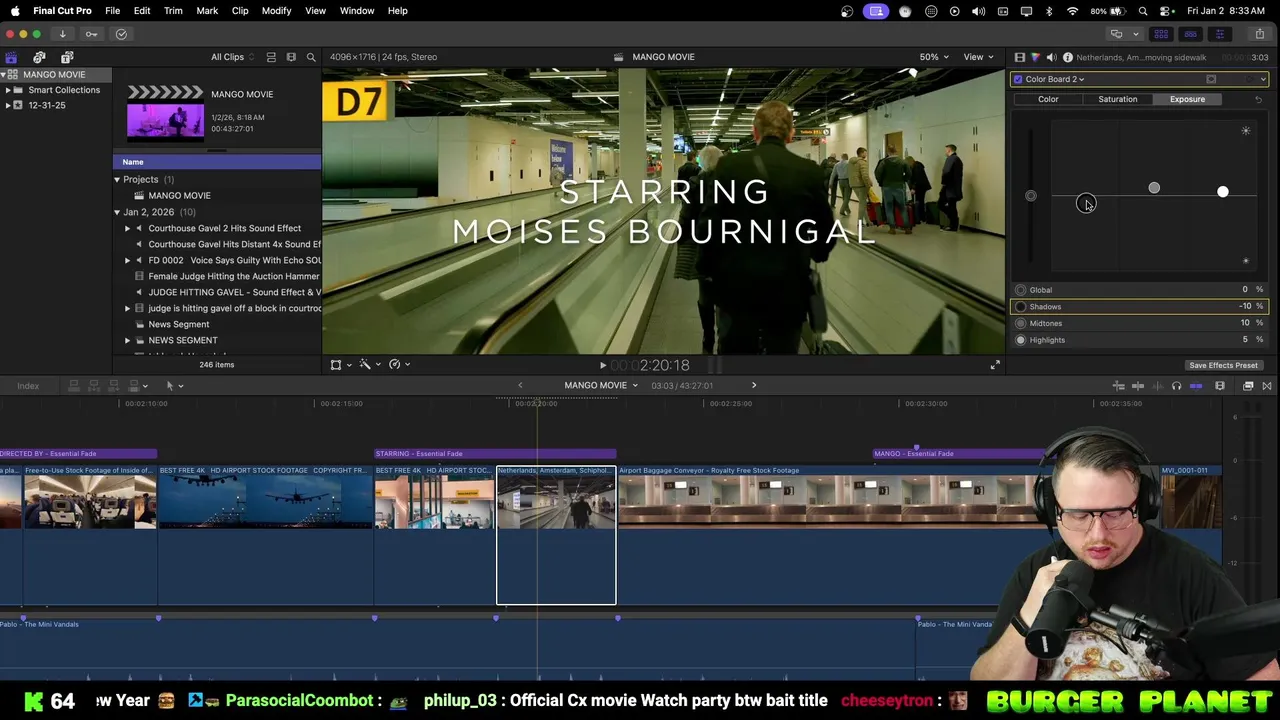Toggle Inspector panel visibility button
This screenshot has width=1280, height=720.
[x=1219, y=34]
